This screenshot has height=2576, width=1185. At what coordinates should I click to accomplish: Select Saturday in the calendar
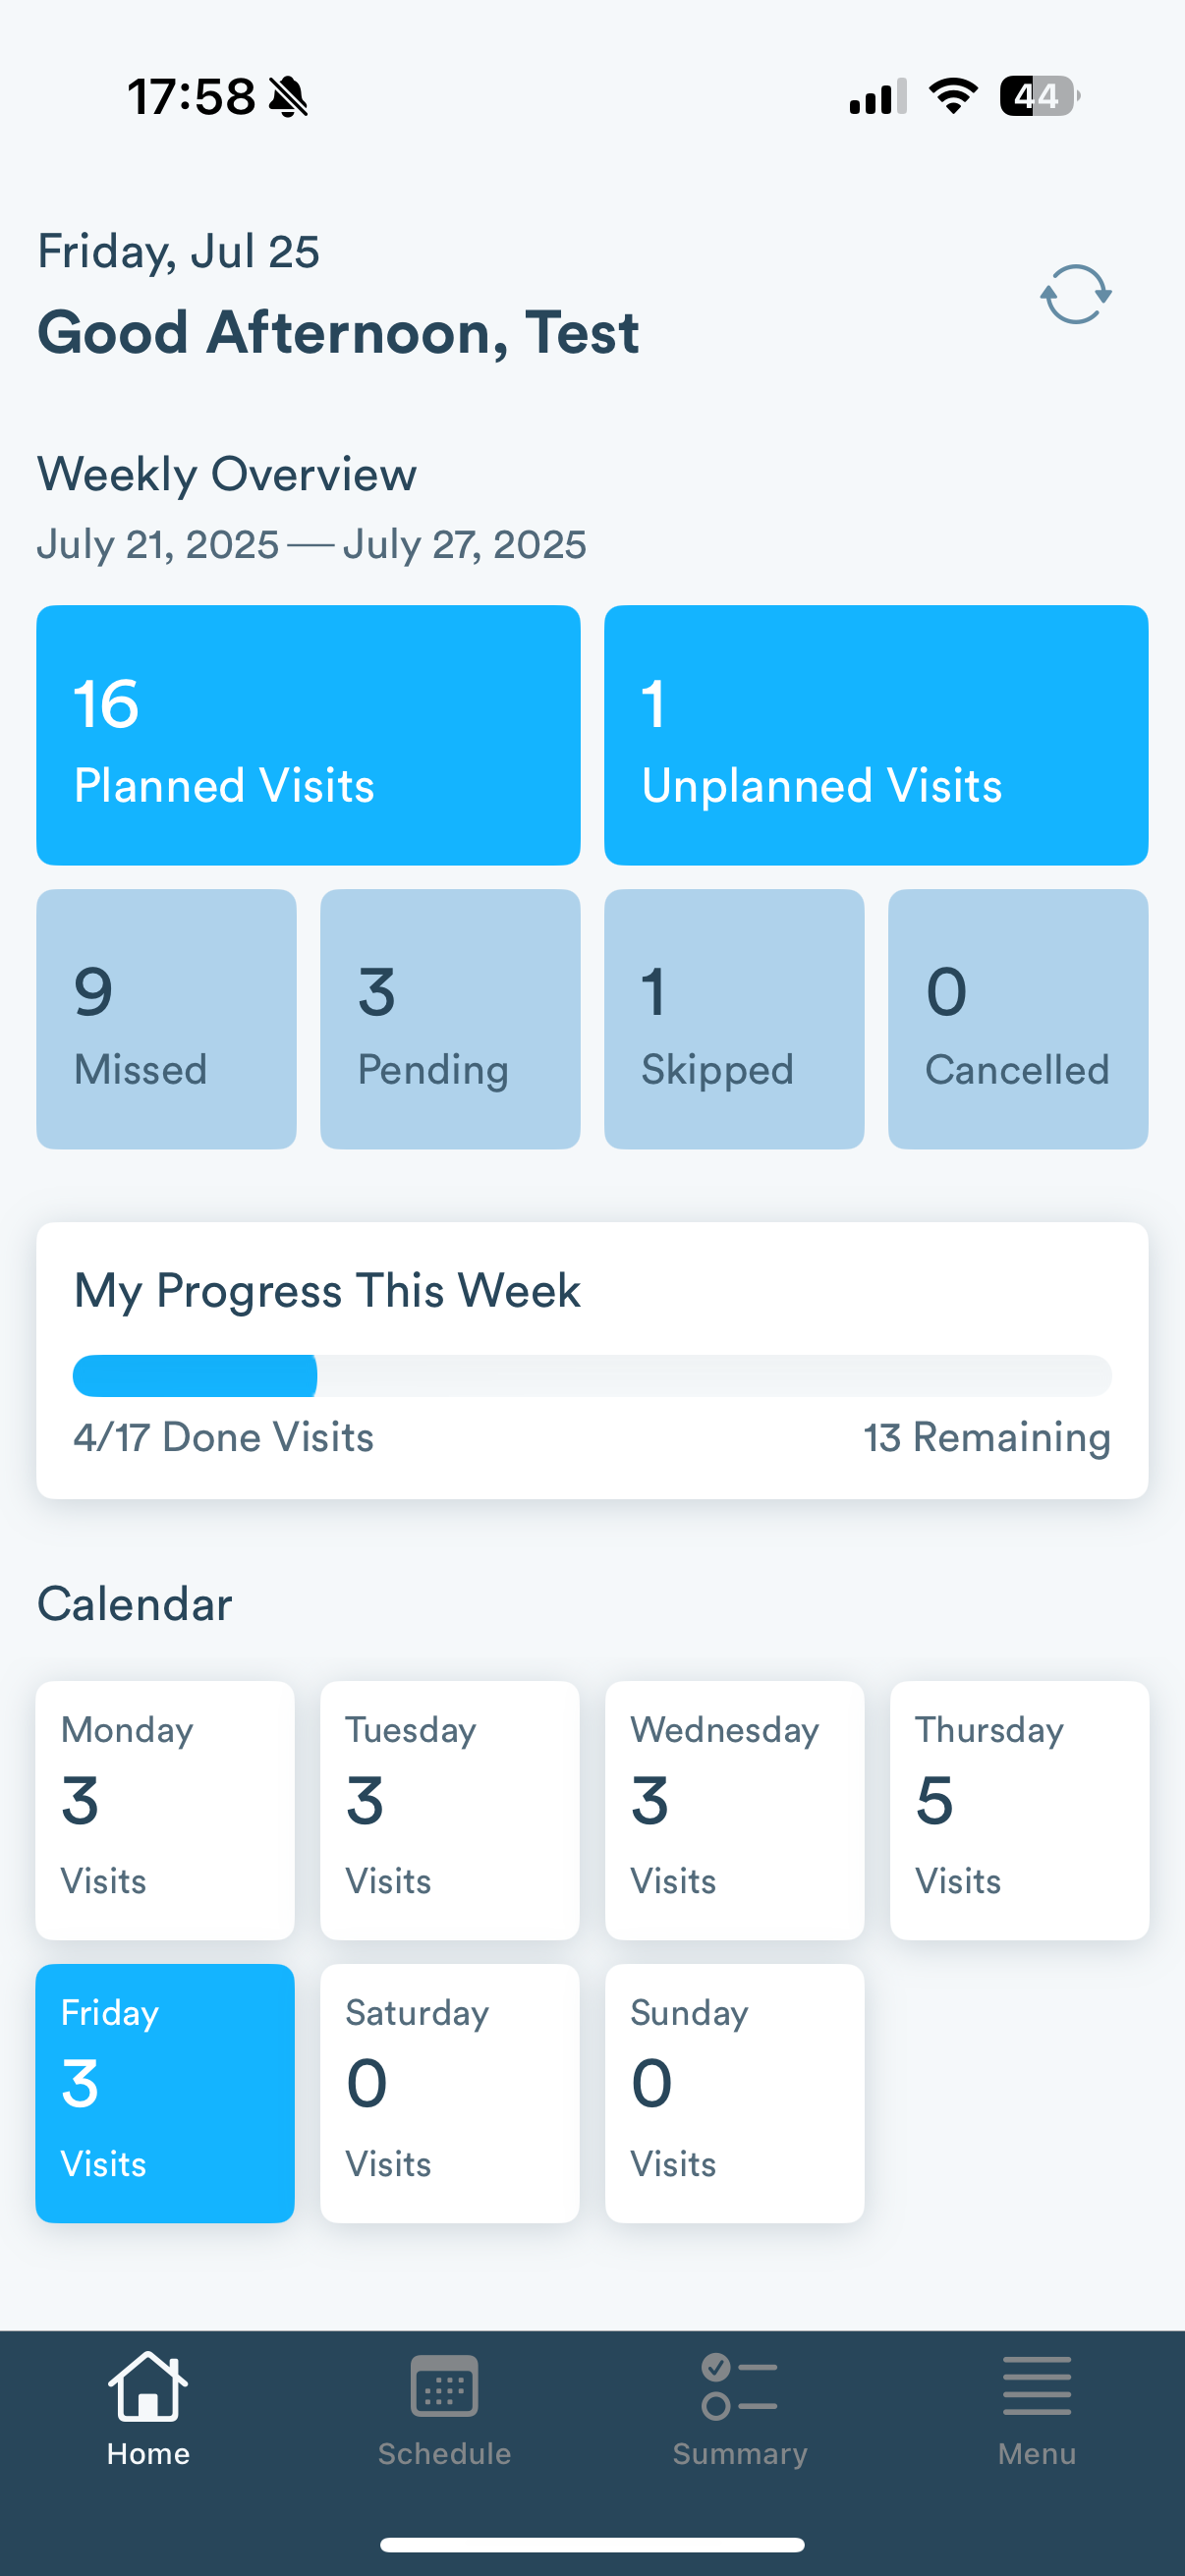450,2093
